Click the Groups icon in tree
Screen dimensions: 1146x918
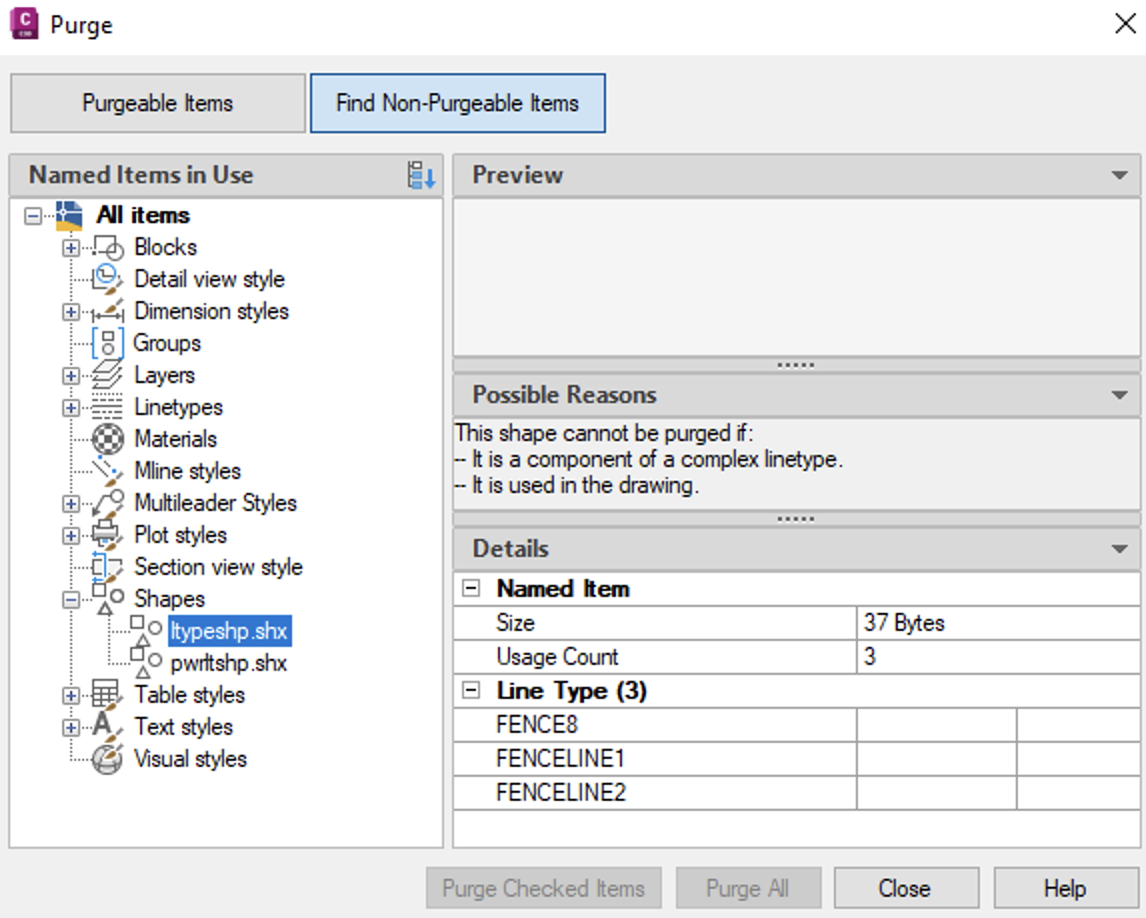(x=107, y=344)
